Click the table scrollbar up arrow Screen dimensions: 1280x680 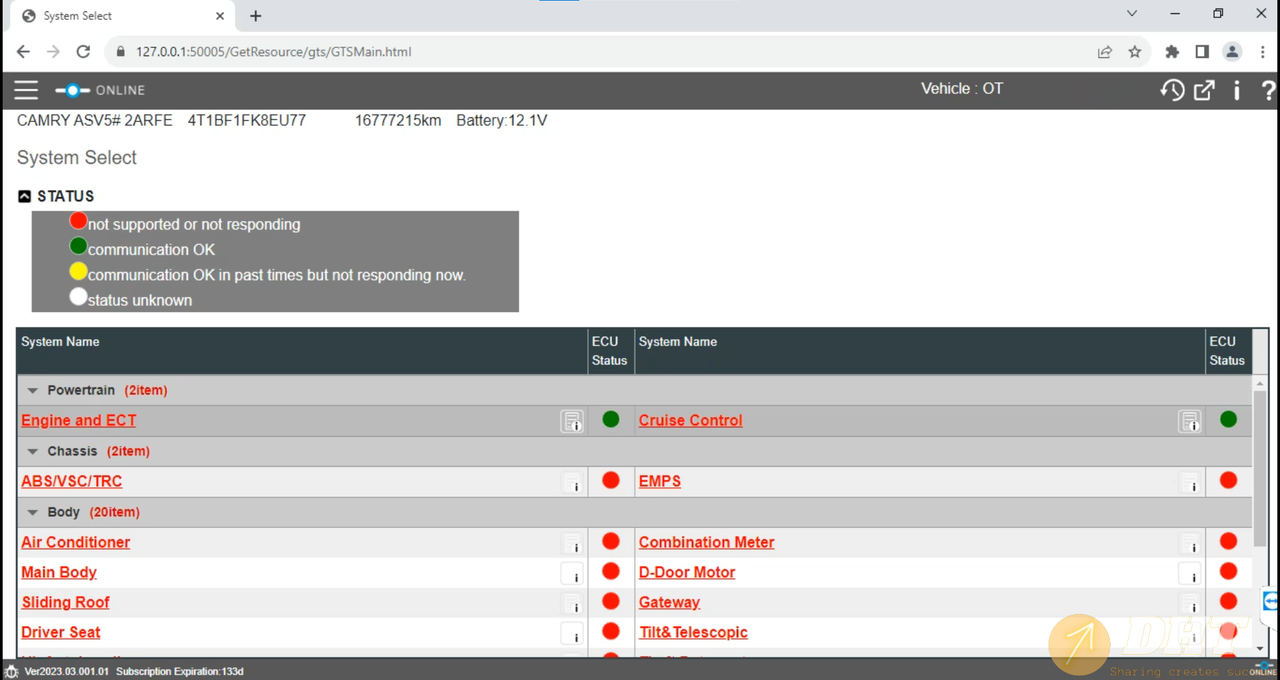[x=1260, y=384]
